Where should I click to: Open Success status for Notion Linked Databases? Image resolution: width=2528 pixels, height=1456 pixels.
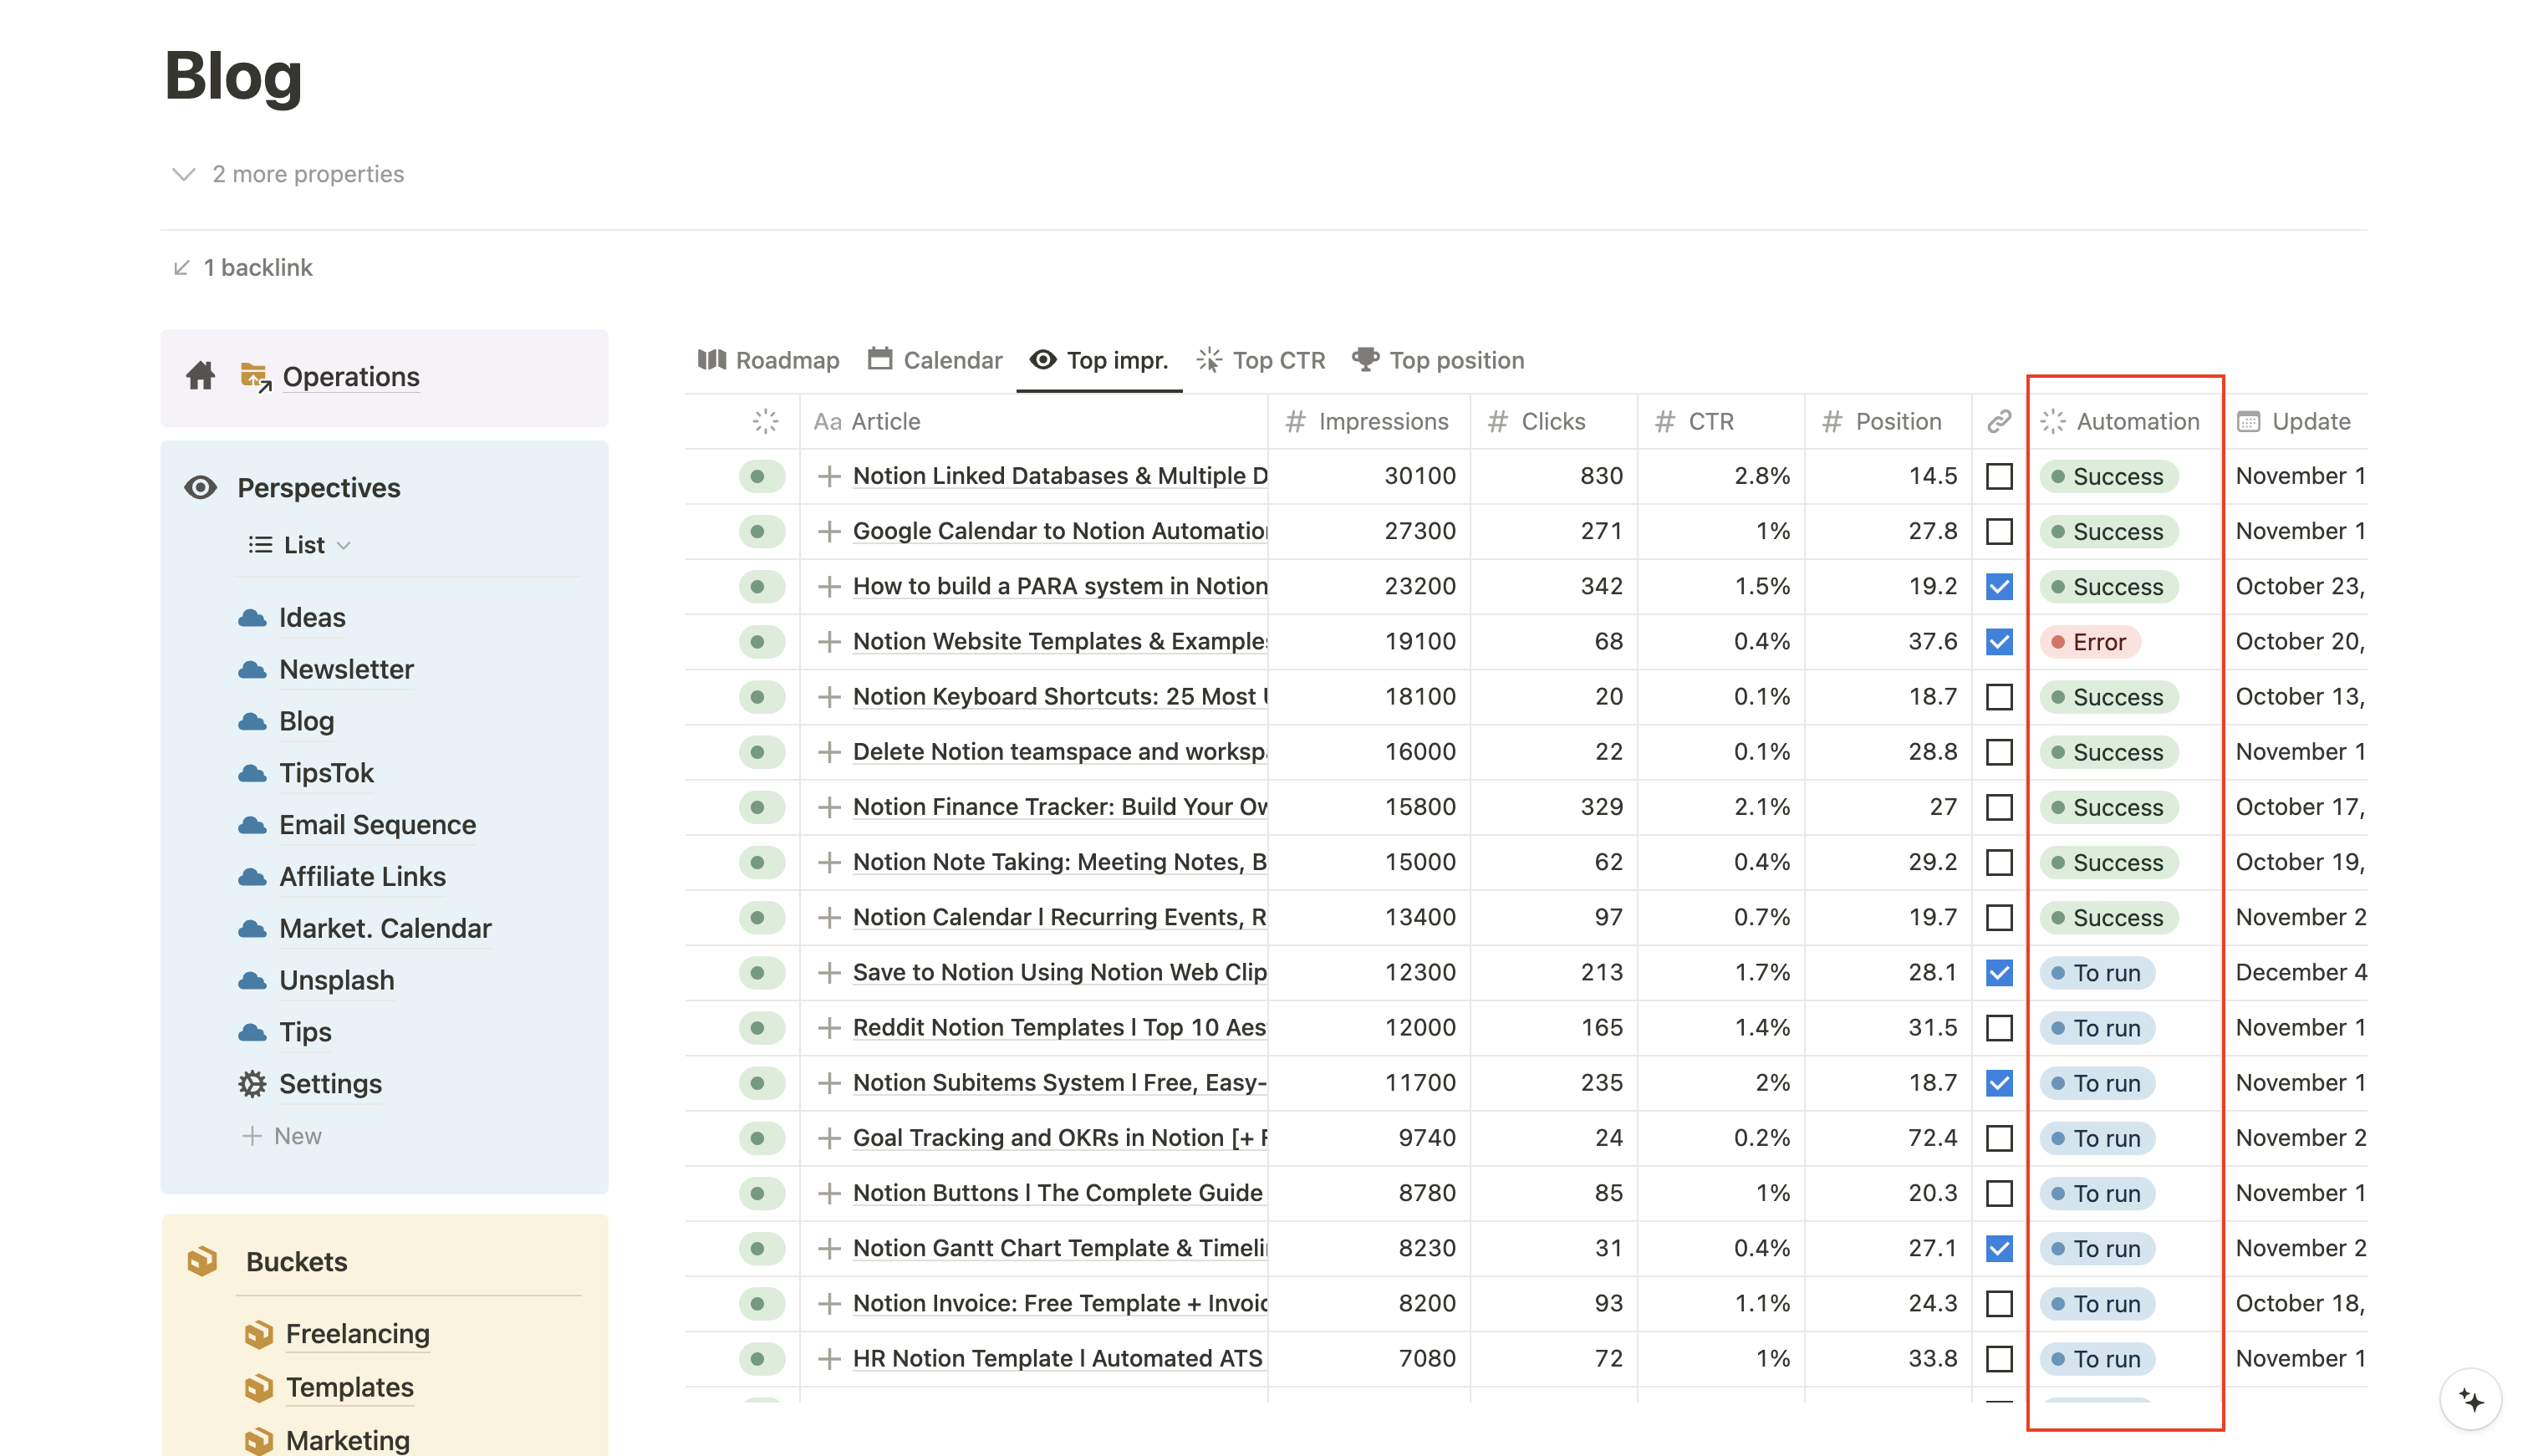pos(2108,476)
